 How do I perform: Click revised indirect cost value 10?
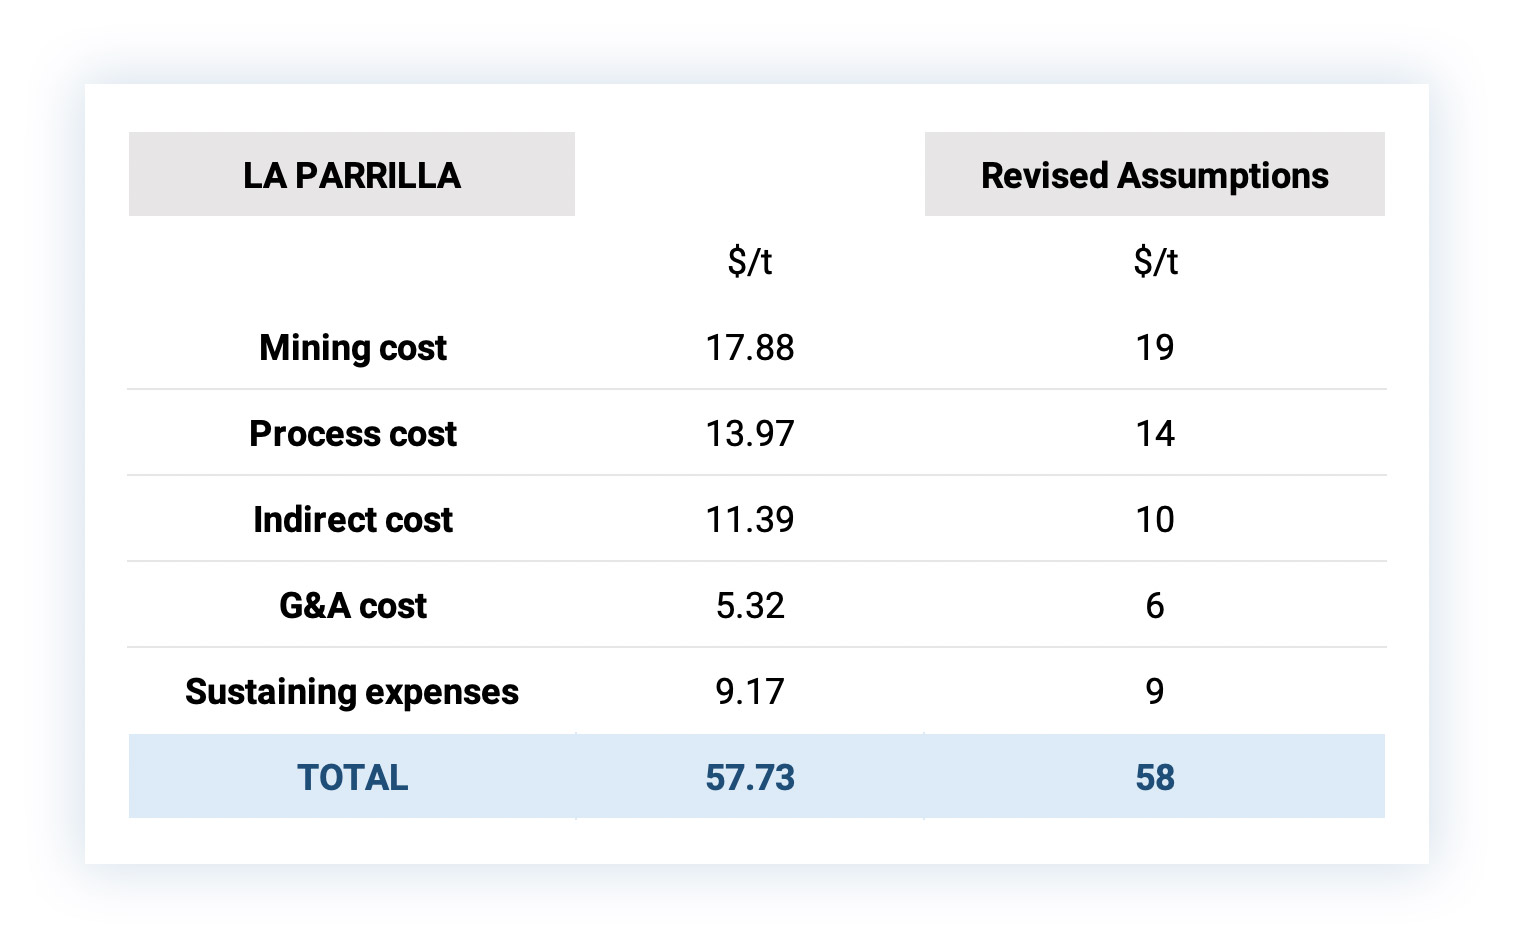coord(1155,520)
